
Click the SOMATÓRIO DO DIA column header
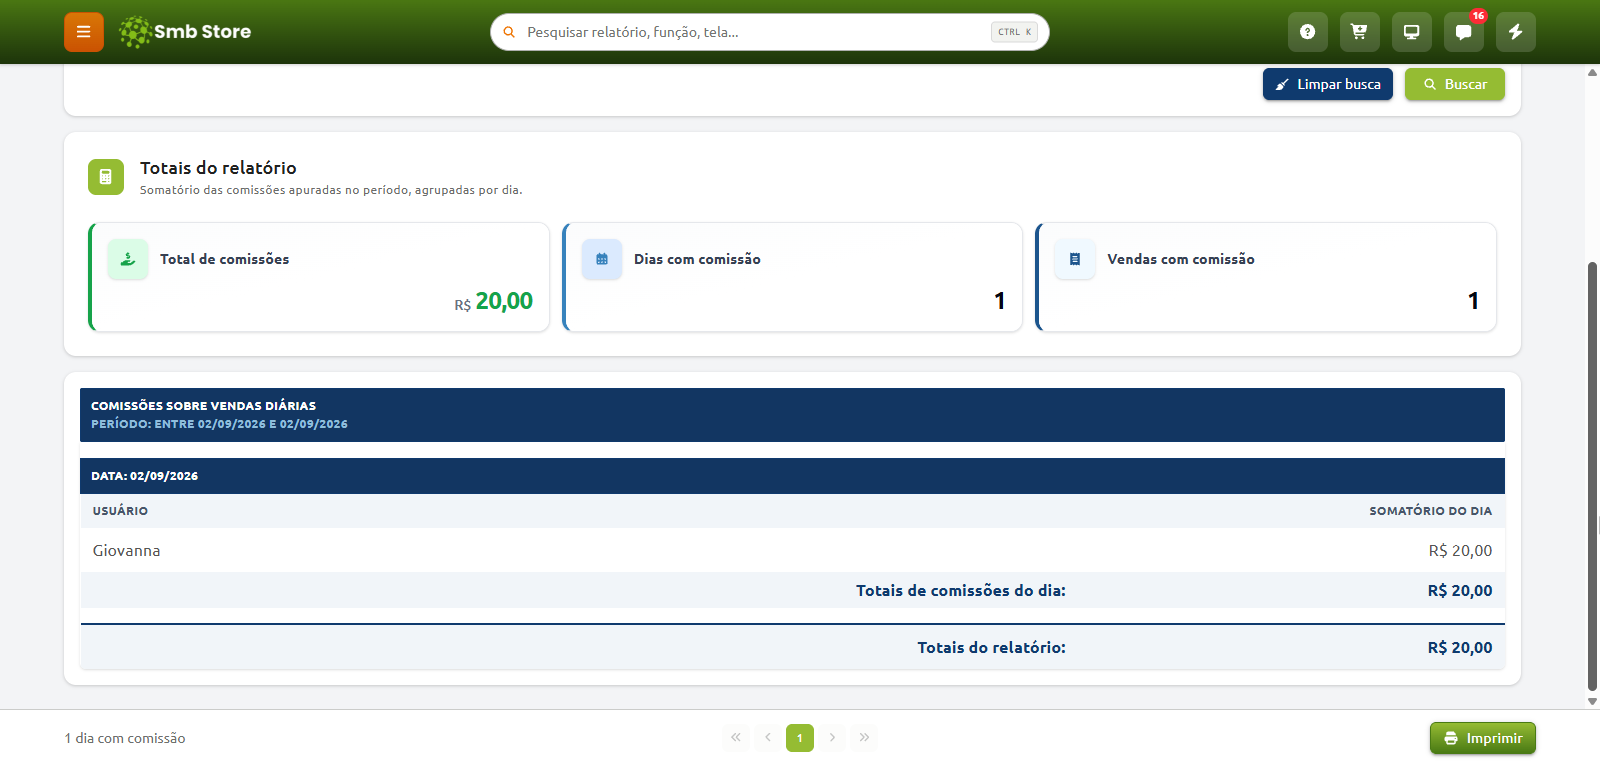(x=1430, y=511)
